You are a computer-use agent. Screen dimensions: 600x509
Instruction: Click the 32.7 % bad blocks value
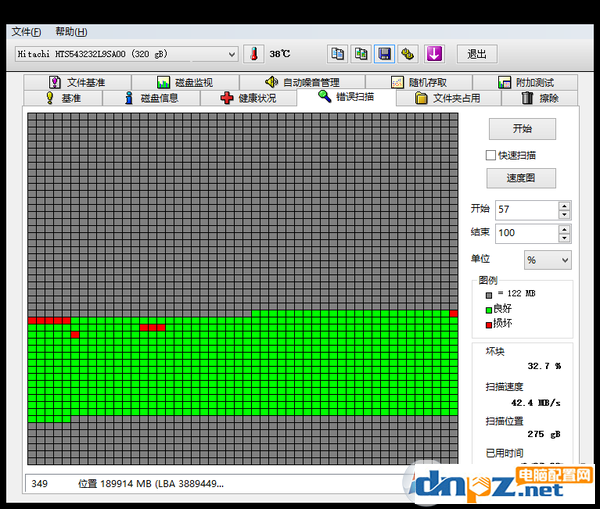(x=544, y=366)
